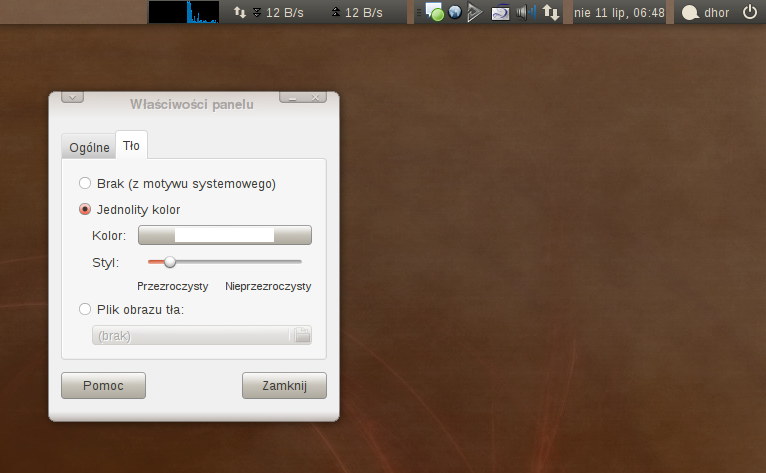The image size is (766, 473).
Task: Click the Nieprzezroczysty label
Action: [268, 286]
